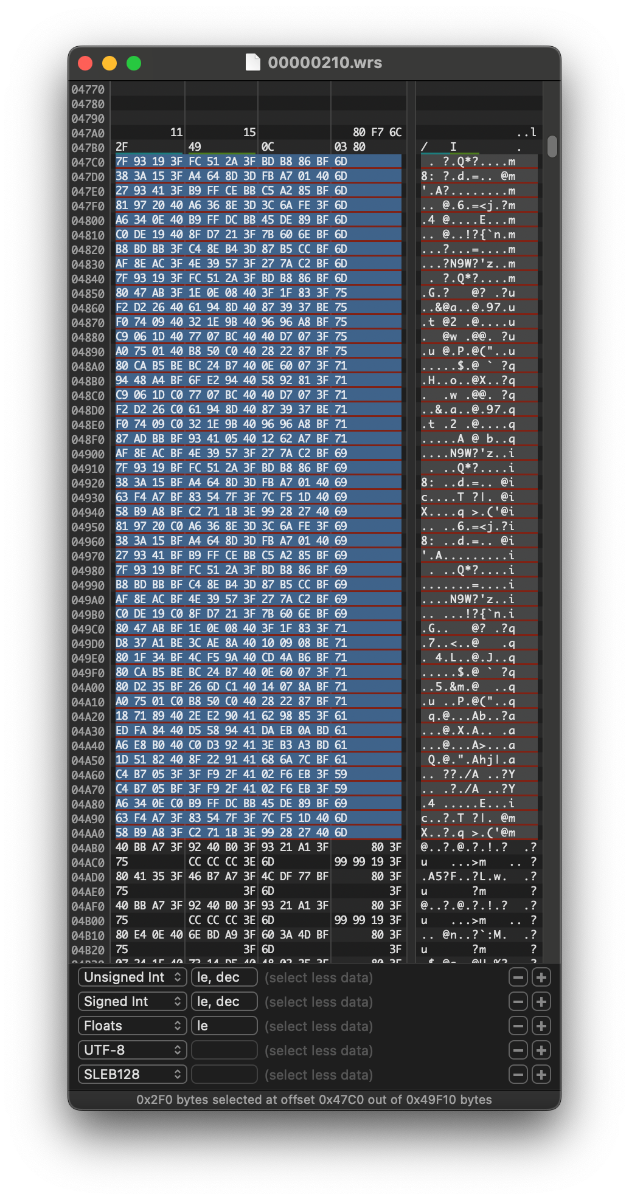This screenshot has height=1200, width=629.
Task: Click minus button on Signed Int row
Action: 517,1001
